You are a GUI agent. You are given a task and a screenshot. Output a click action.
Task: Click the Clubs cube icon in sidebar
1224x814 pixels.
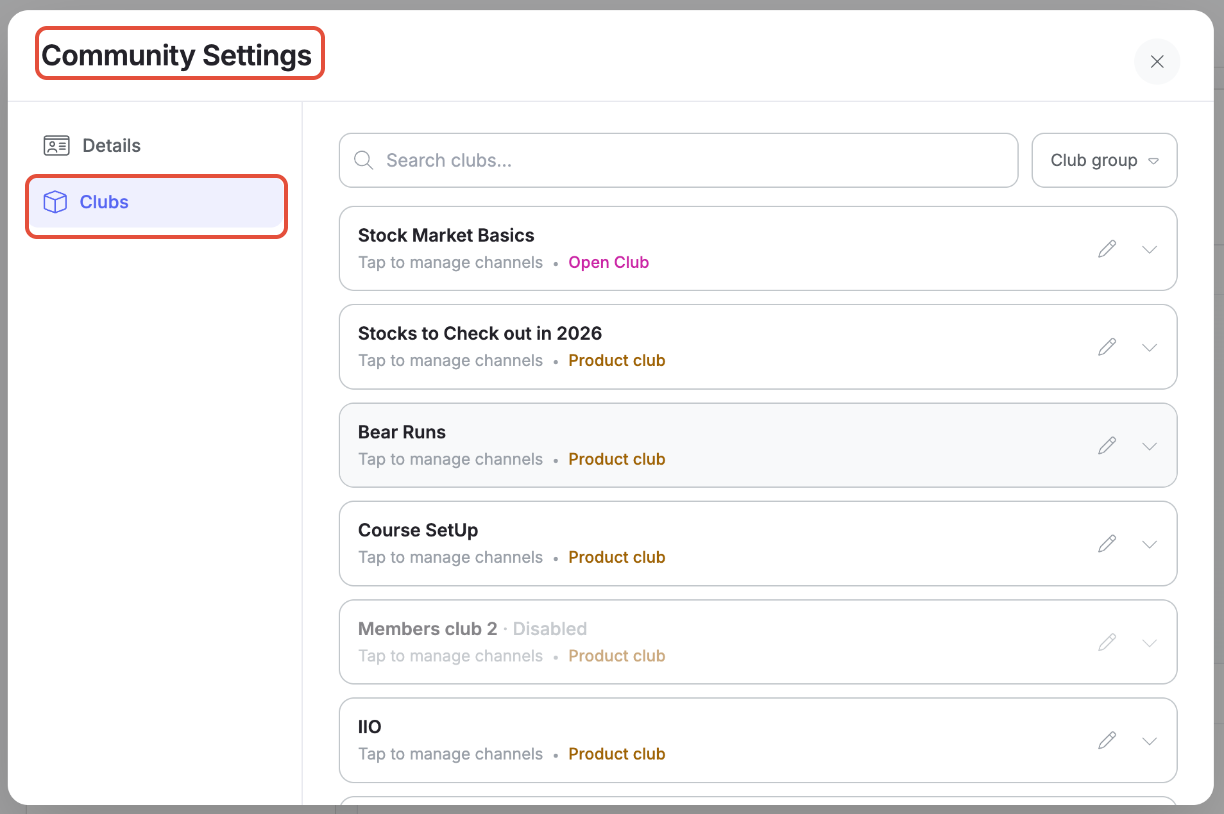pyautogui.click(x=55, y=202)
